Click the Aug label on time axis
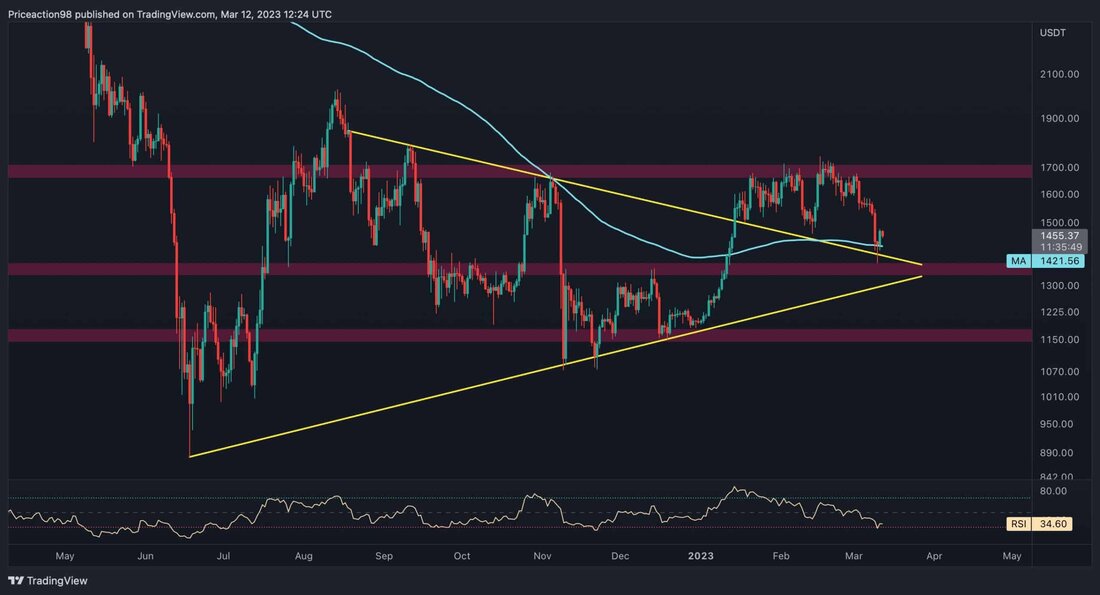The height and width of the screenshot is (595, 1100). click(303, 556)
